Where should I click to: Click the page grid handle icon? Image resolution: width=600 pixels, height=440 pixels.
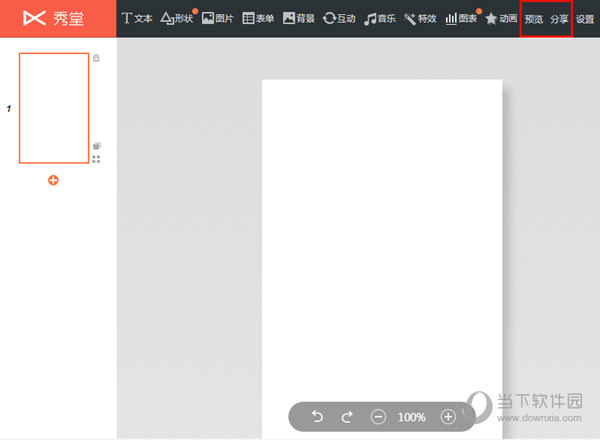pyautogui.click(x=96, y=159)
